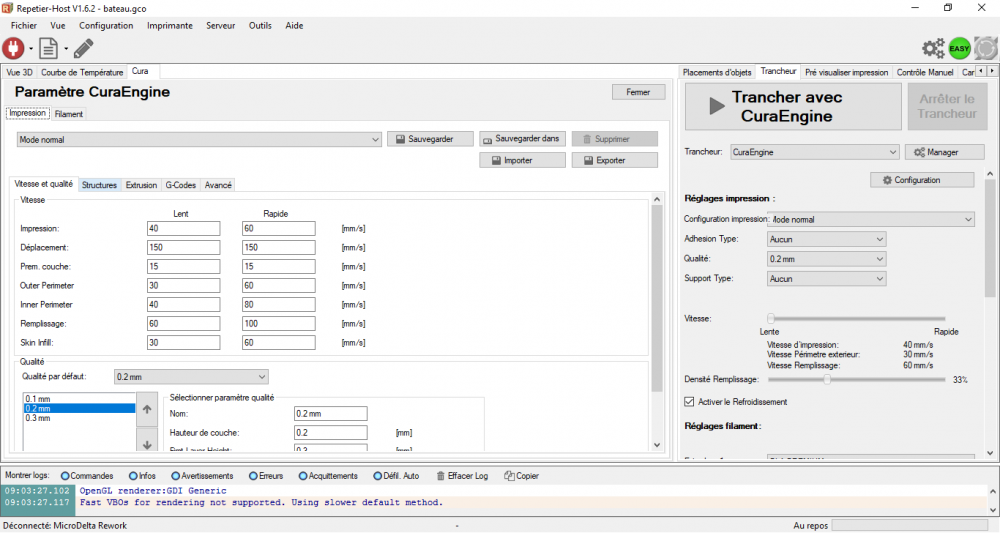
Task: Click the quality Nom field
Action: (x=330, y=414)
